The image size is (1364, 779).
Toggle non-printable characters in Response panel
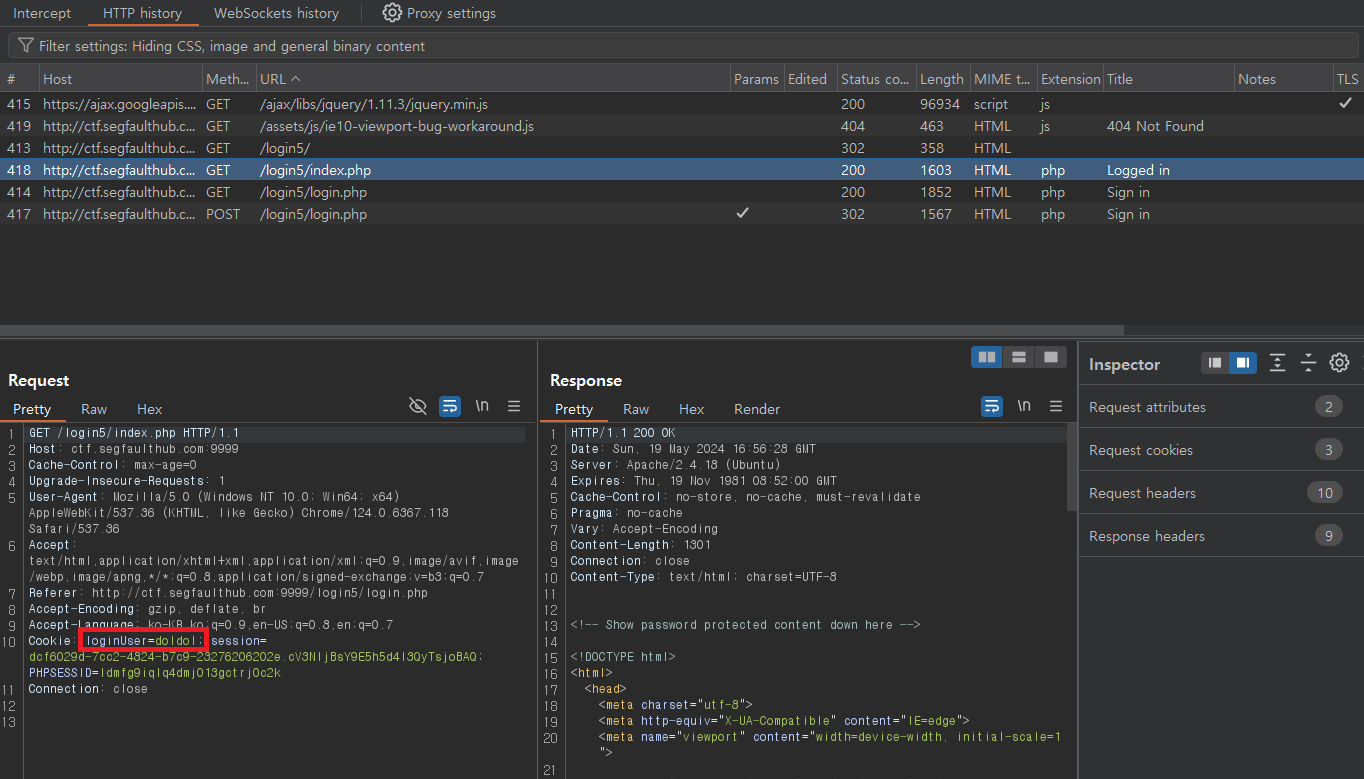pyautogui.click(x=1024, y=406)
